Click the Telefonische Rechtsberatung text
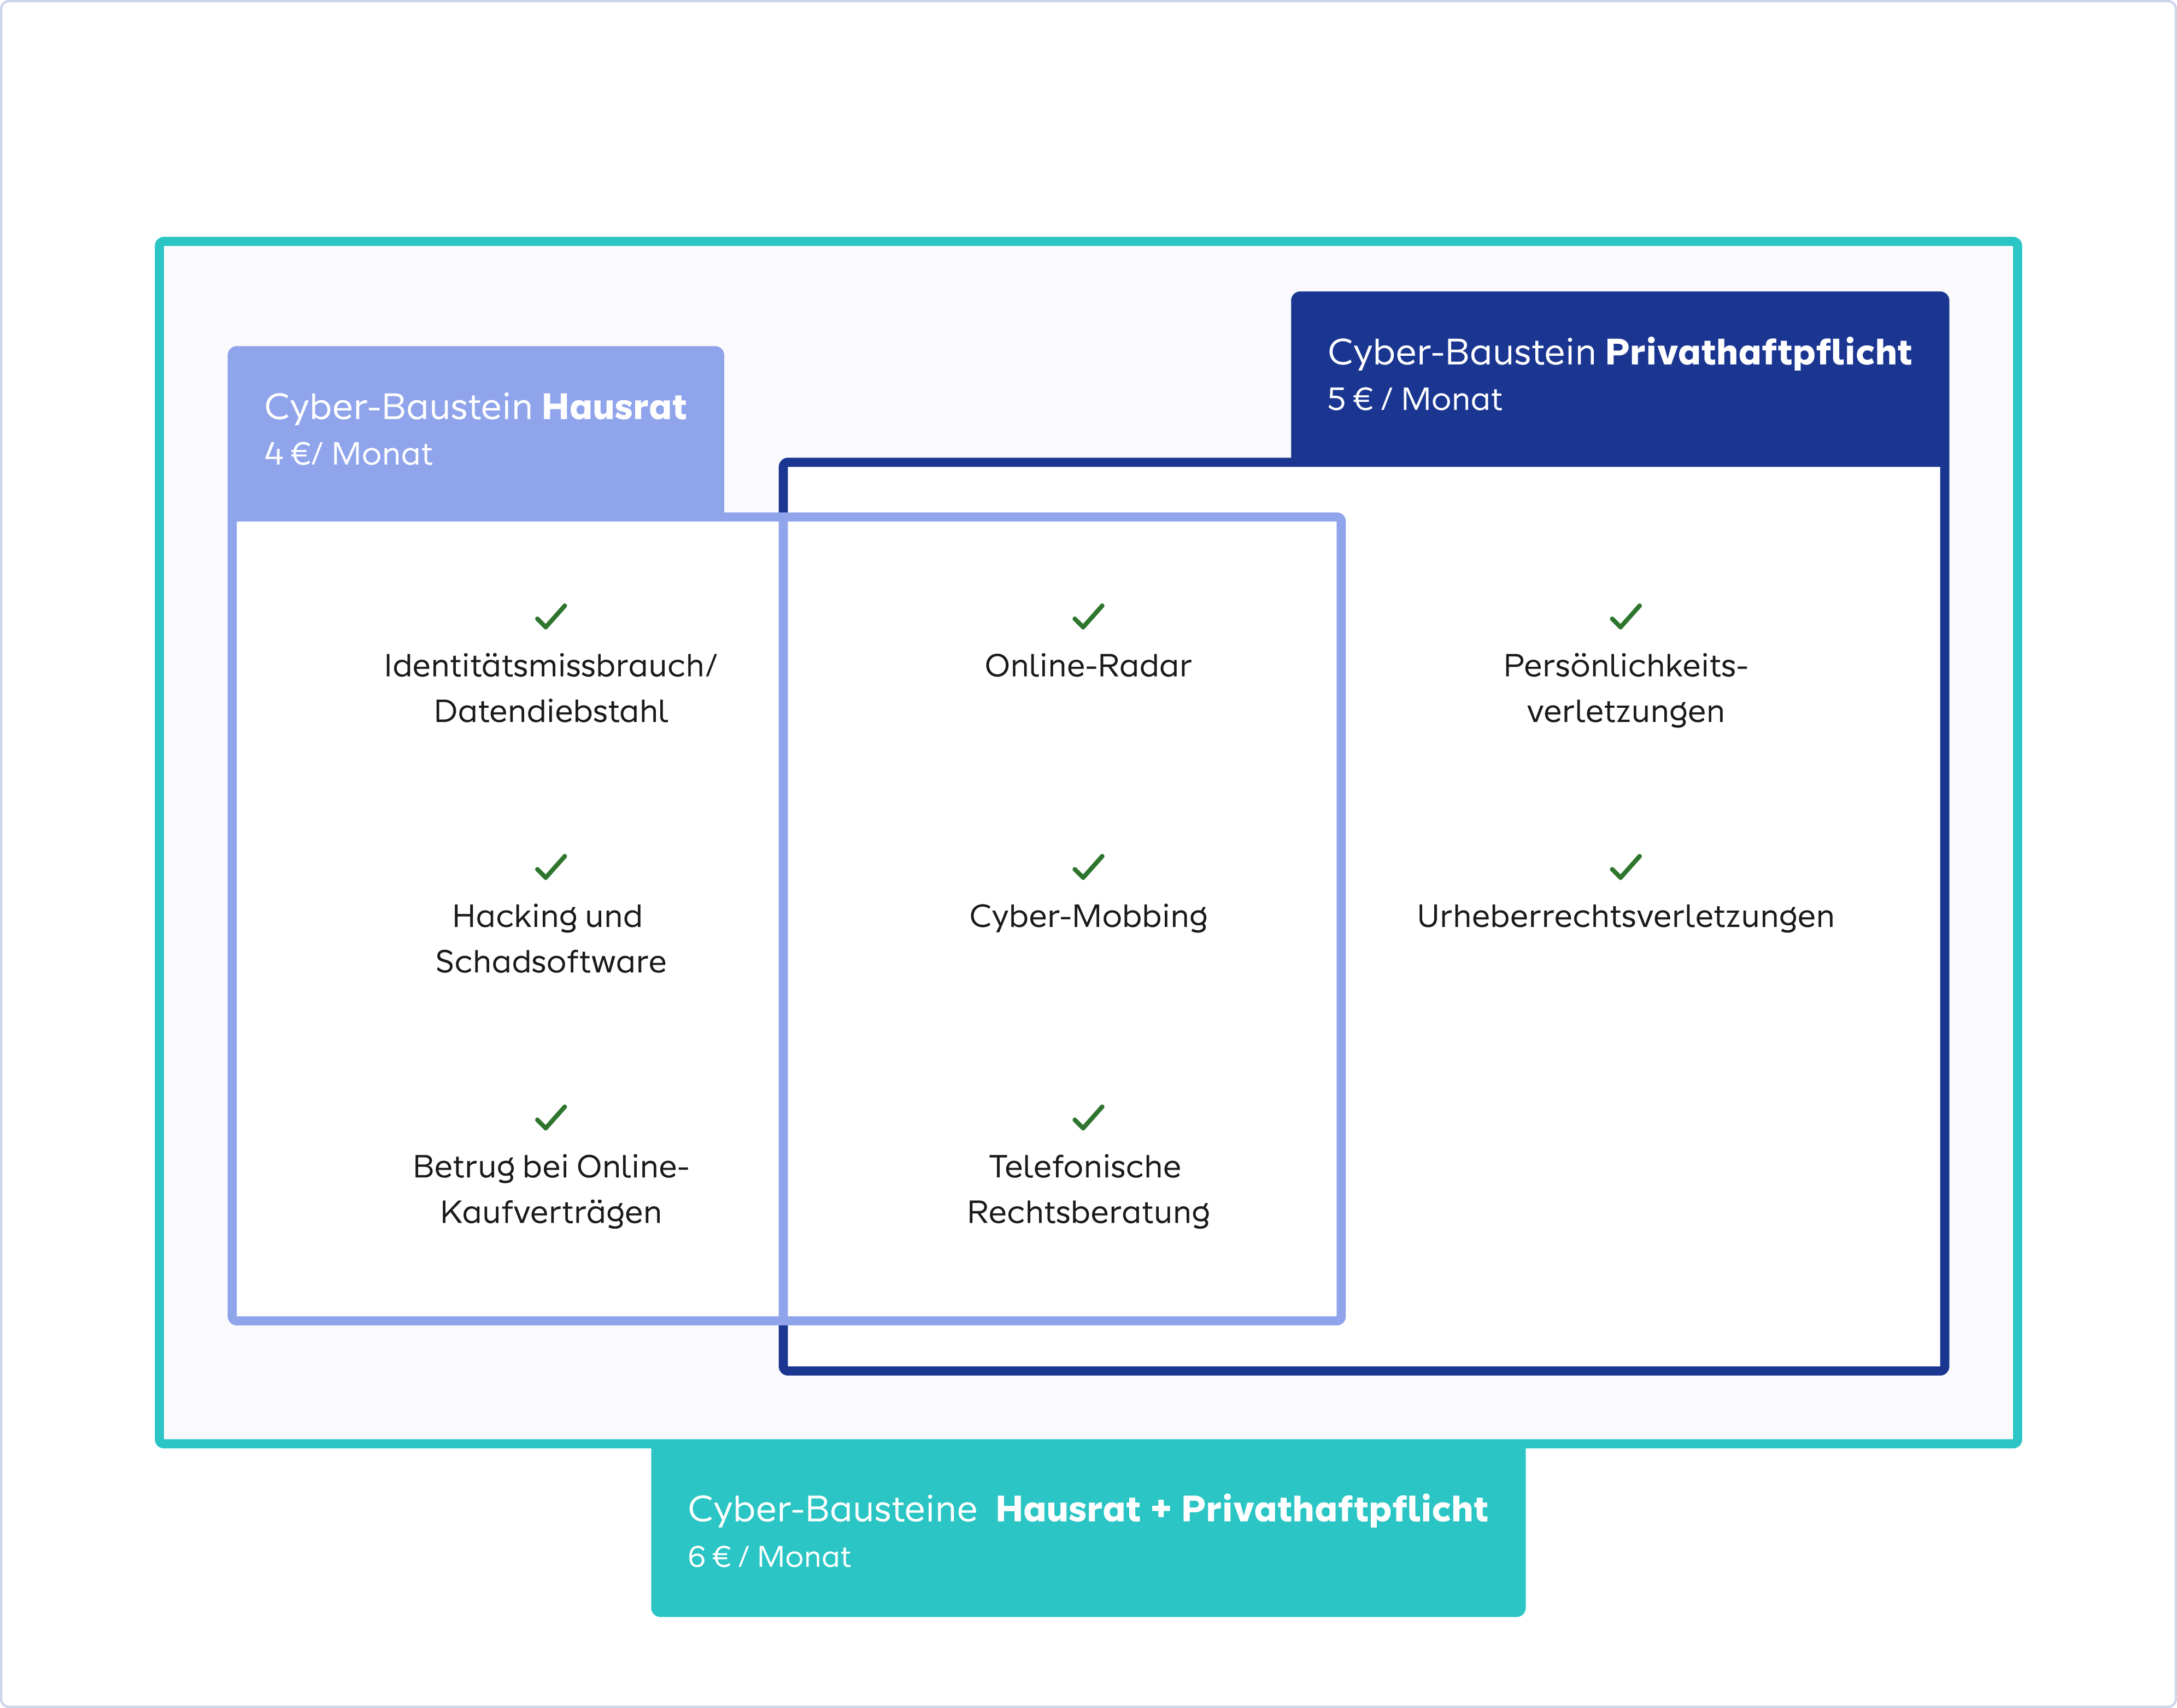 pyautogui.click(x=1088, y=1189)
